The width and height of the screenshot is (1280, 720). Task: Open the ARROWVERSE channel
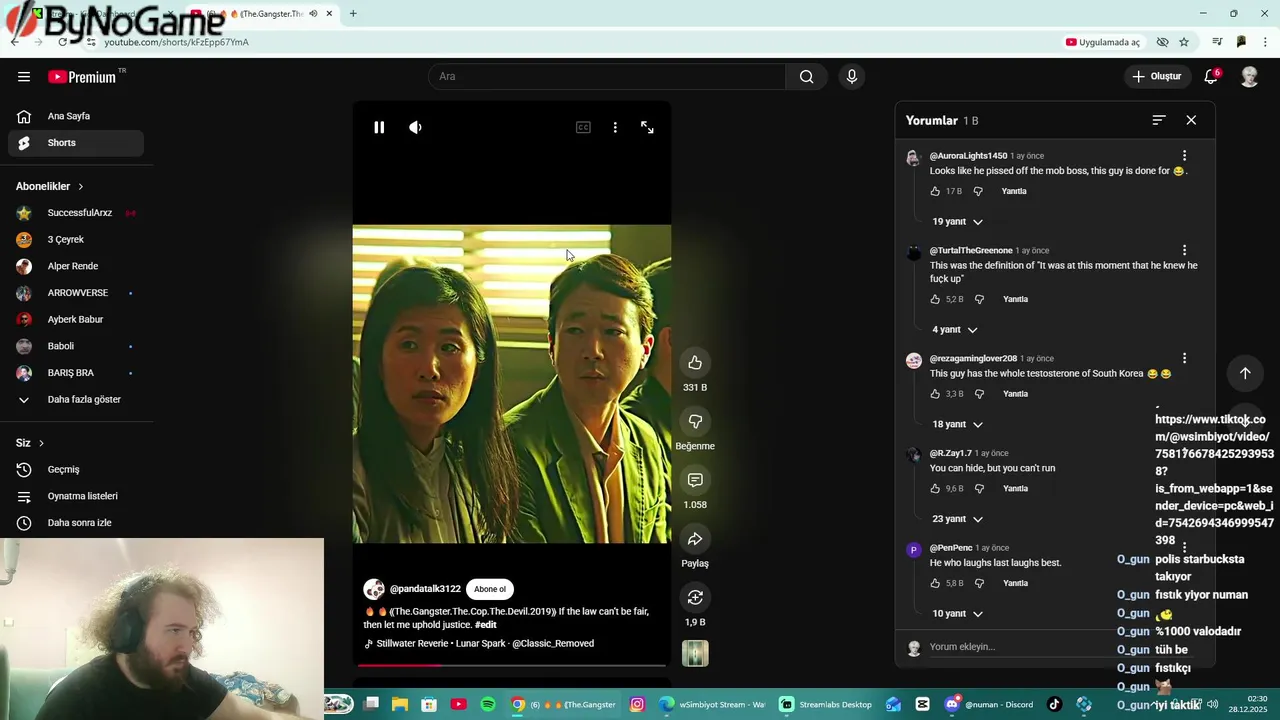tap(76, 293)
